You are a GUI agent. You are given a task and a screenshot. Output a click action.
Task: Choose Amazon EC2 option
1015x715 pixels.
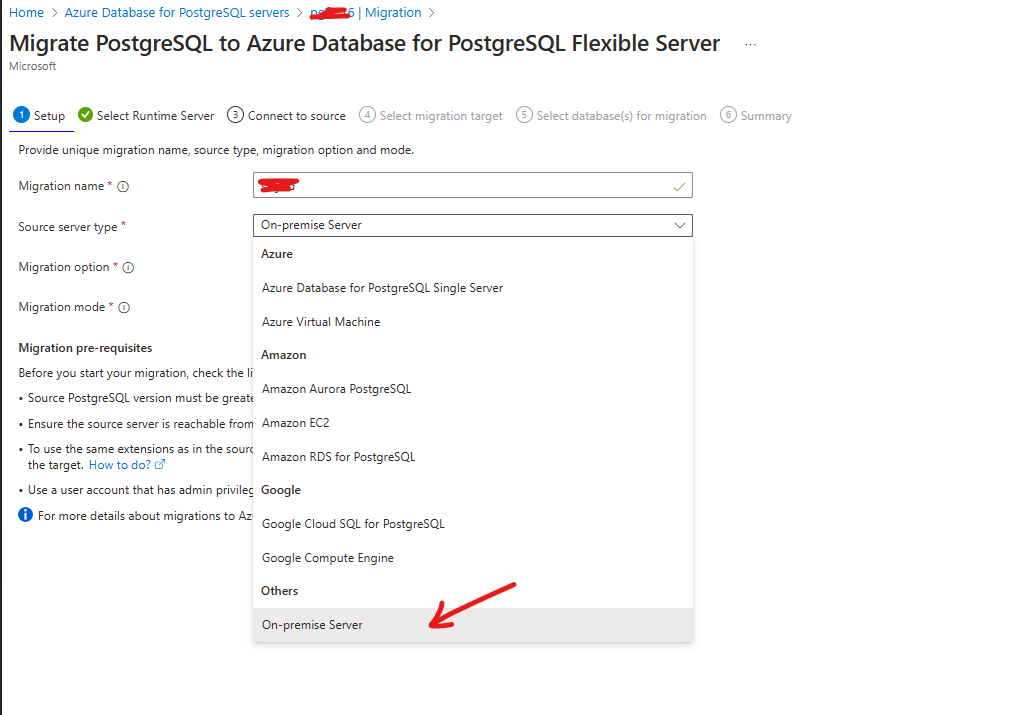tap(473, 423)
